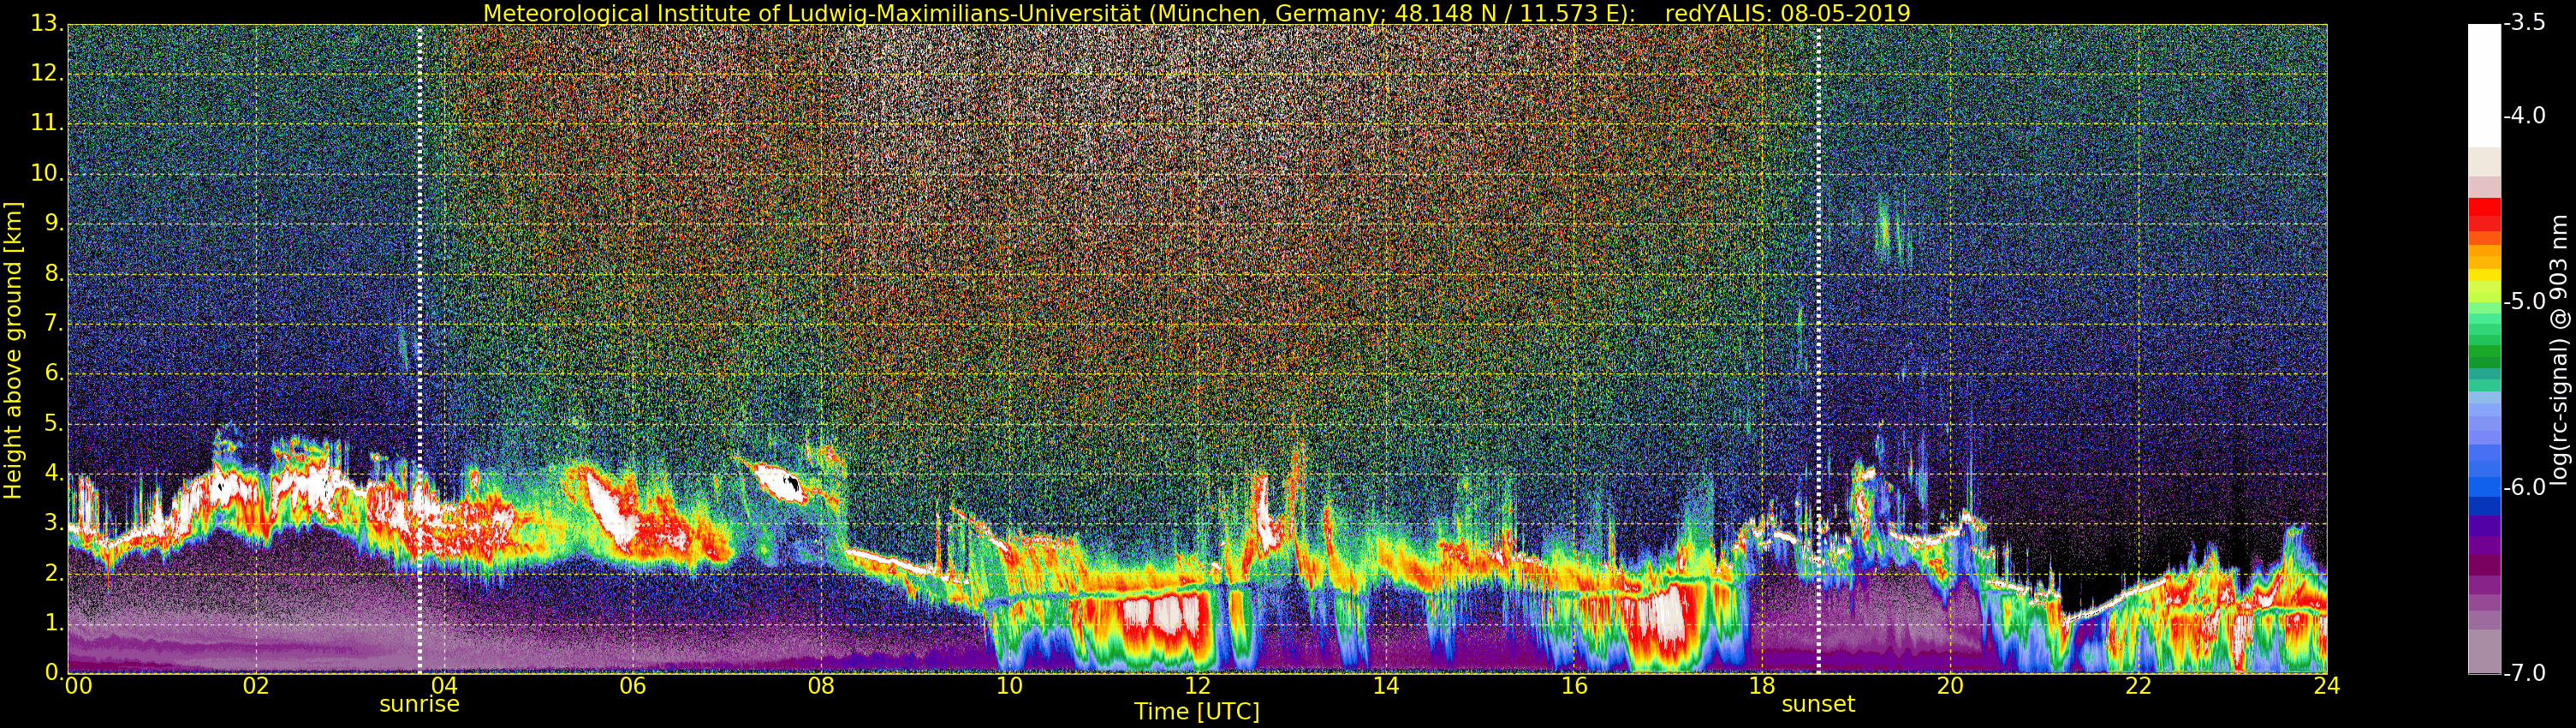Click the '08' time tick label
This screenshot has width=2576, height=728.
tap(821, 685)
